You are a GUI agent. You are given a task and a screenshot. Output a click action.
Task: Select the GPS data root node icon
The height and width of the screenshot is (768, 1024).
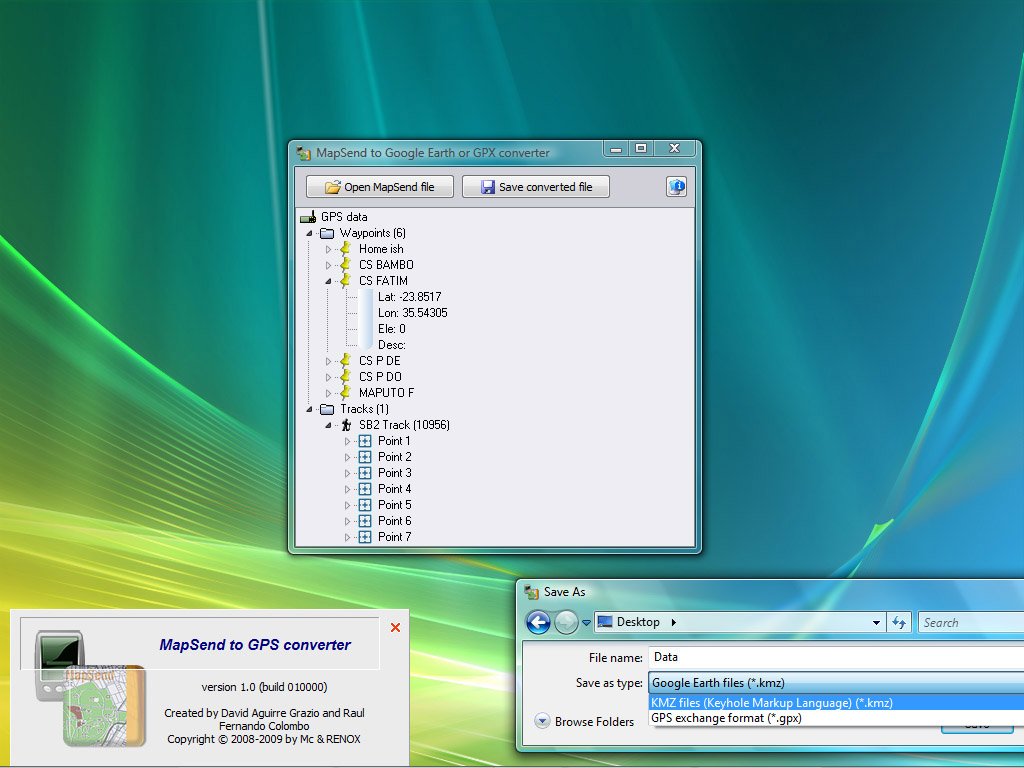click(x=308, y=217)
